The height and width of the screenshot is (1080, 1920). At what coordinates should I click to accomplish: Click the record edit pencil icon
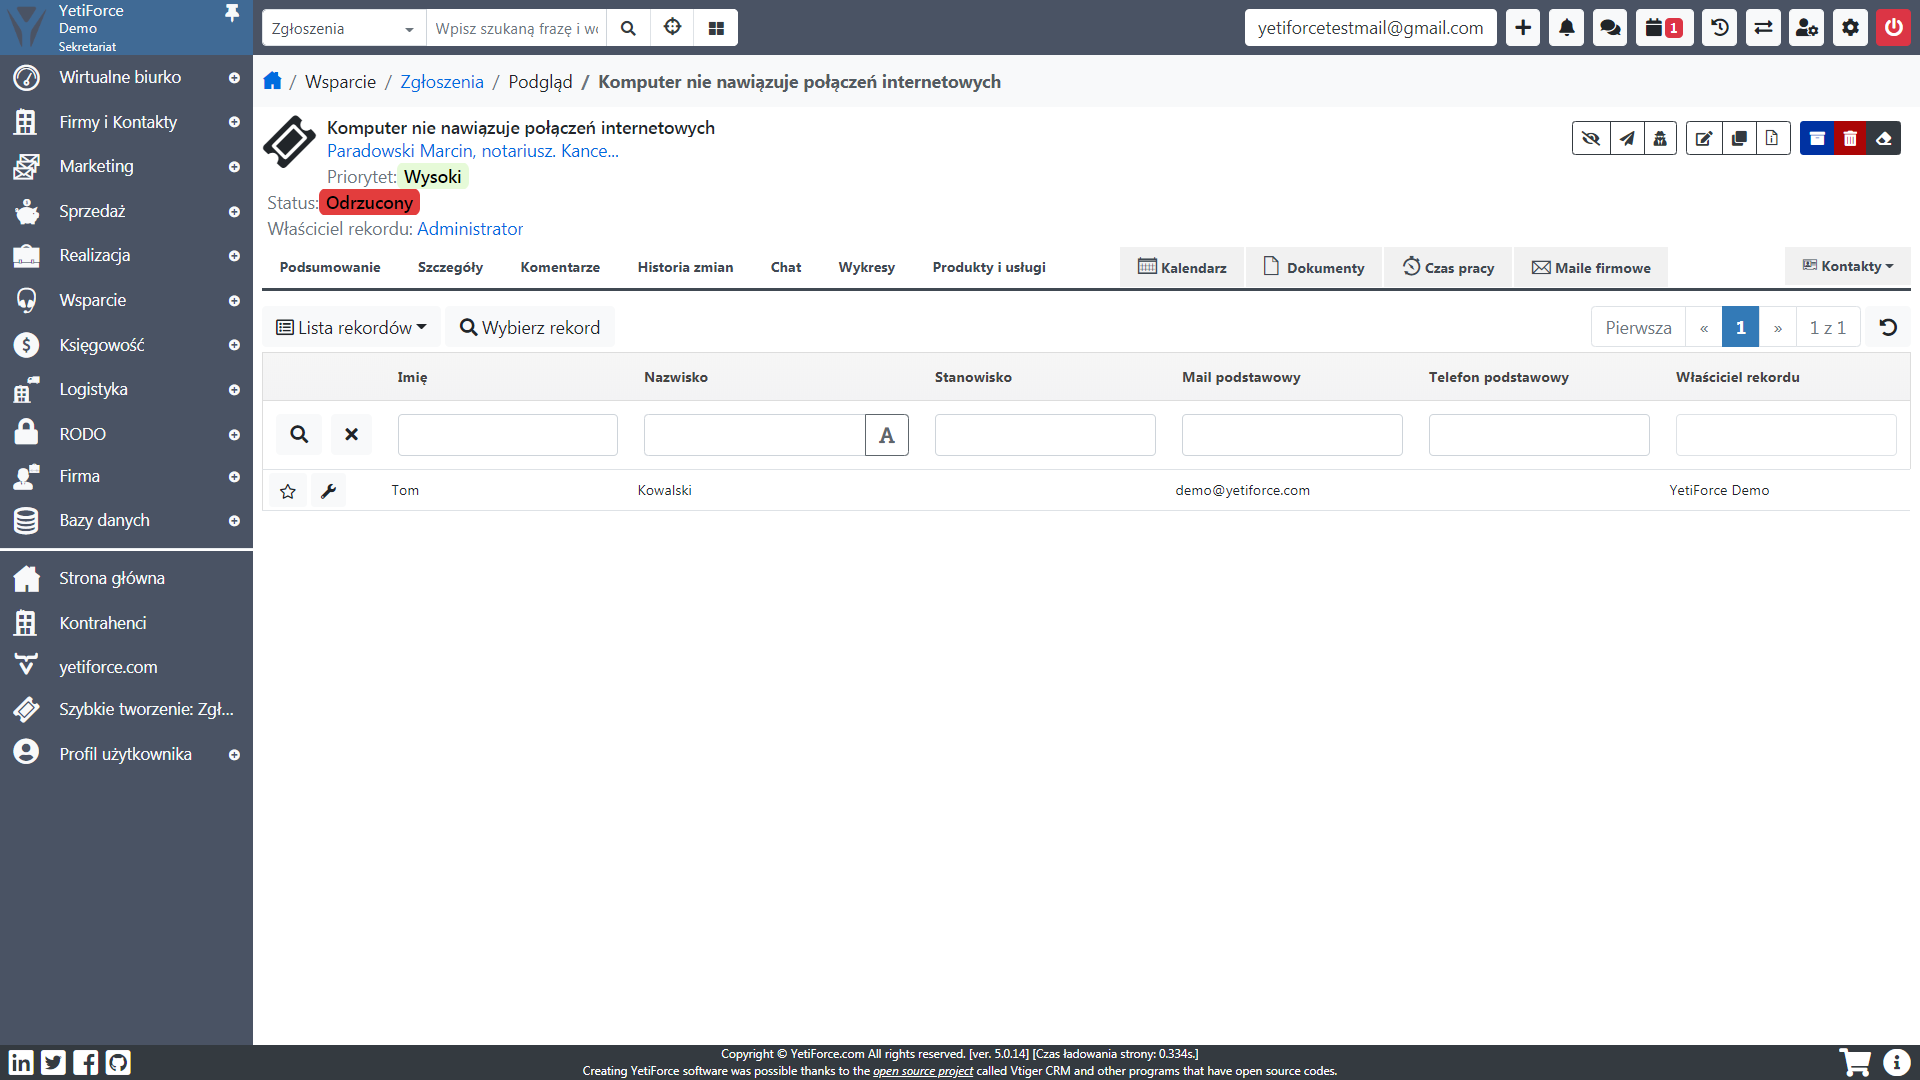pyautogui.click(x=1704, y=138)
